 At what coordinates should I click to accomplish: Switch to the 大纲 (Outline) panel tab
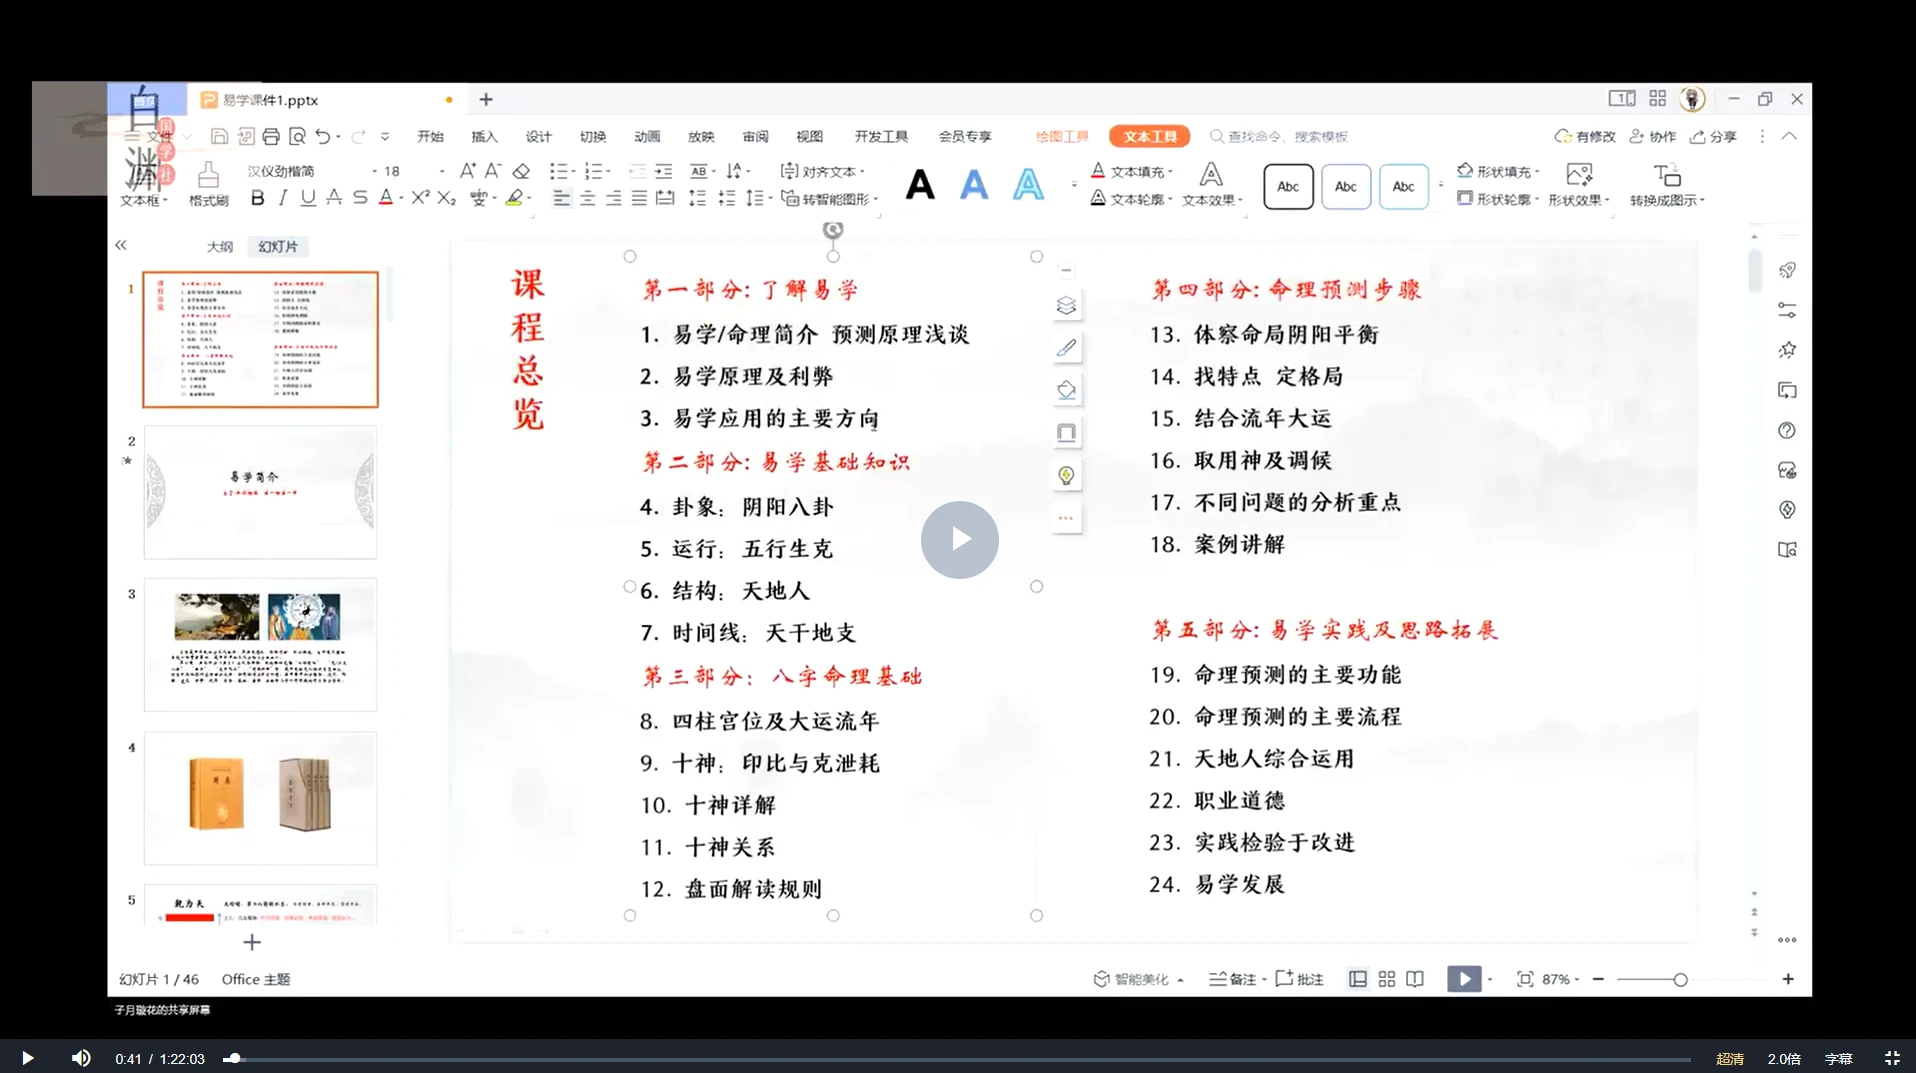point(220,246)
